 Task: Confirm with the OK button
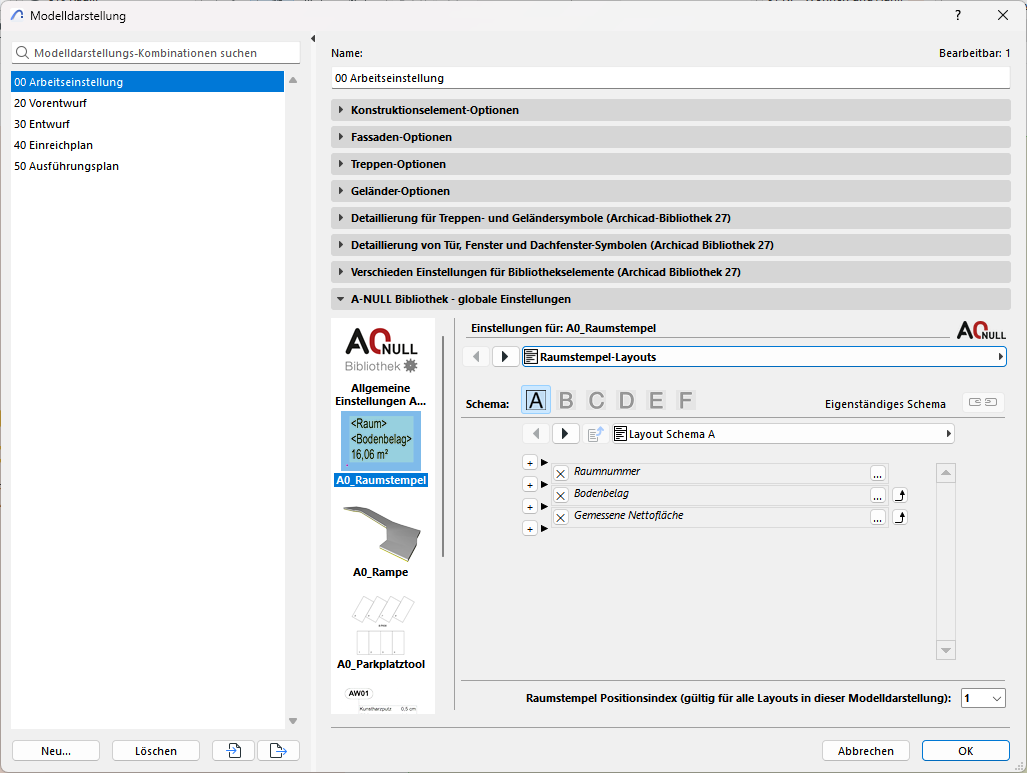[965, 751]
